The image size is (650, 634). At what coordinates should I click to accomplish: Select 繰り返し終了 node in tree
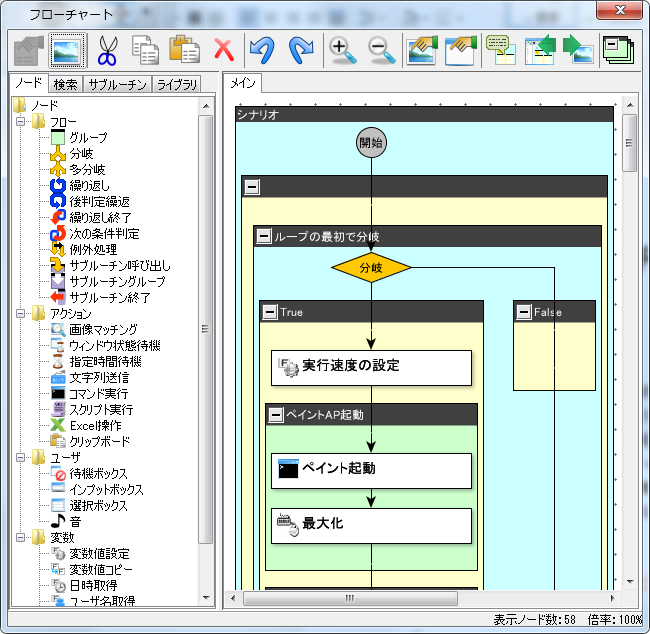tap(100, 217)
